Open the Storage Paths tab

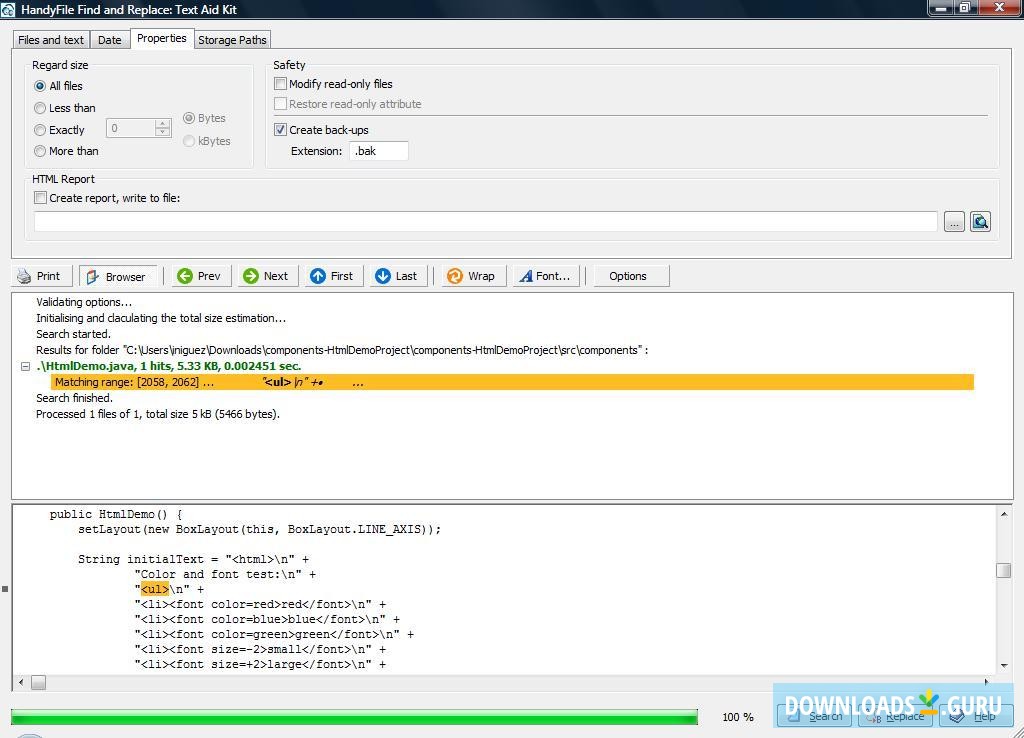pyautogui.click(x=232, y=40)
